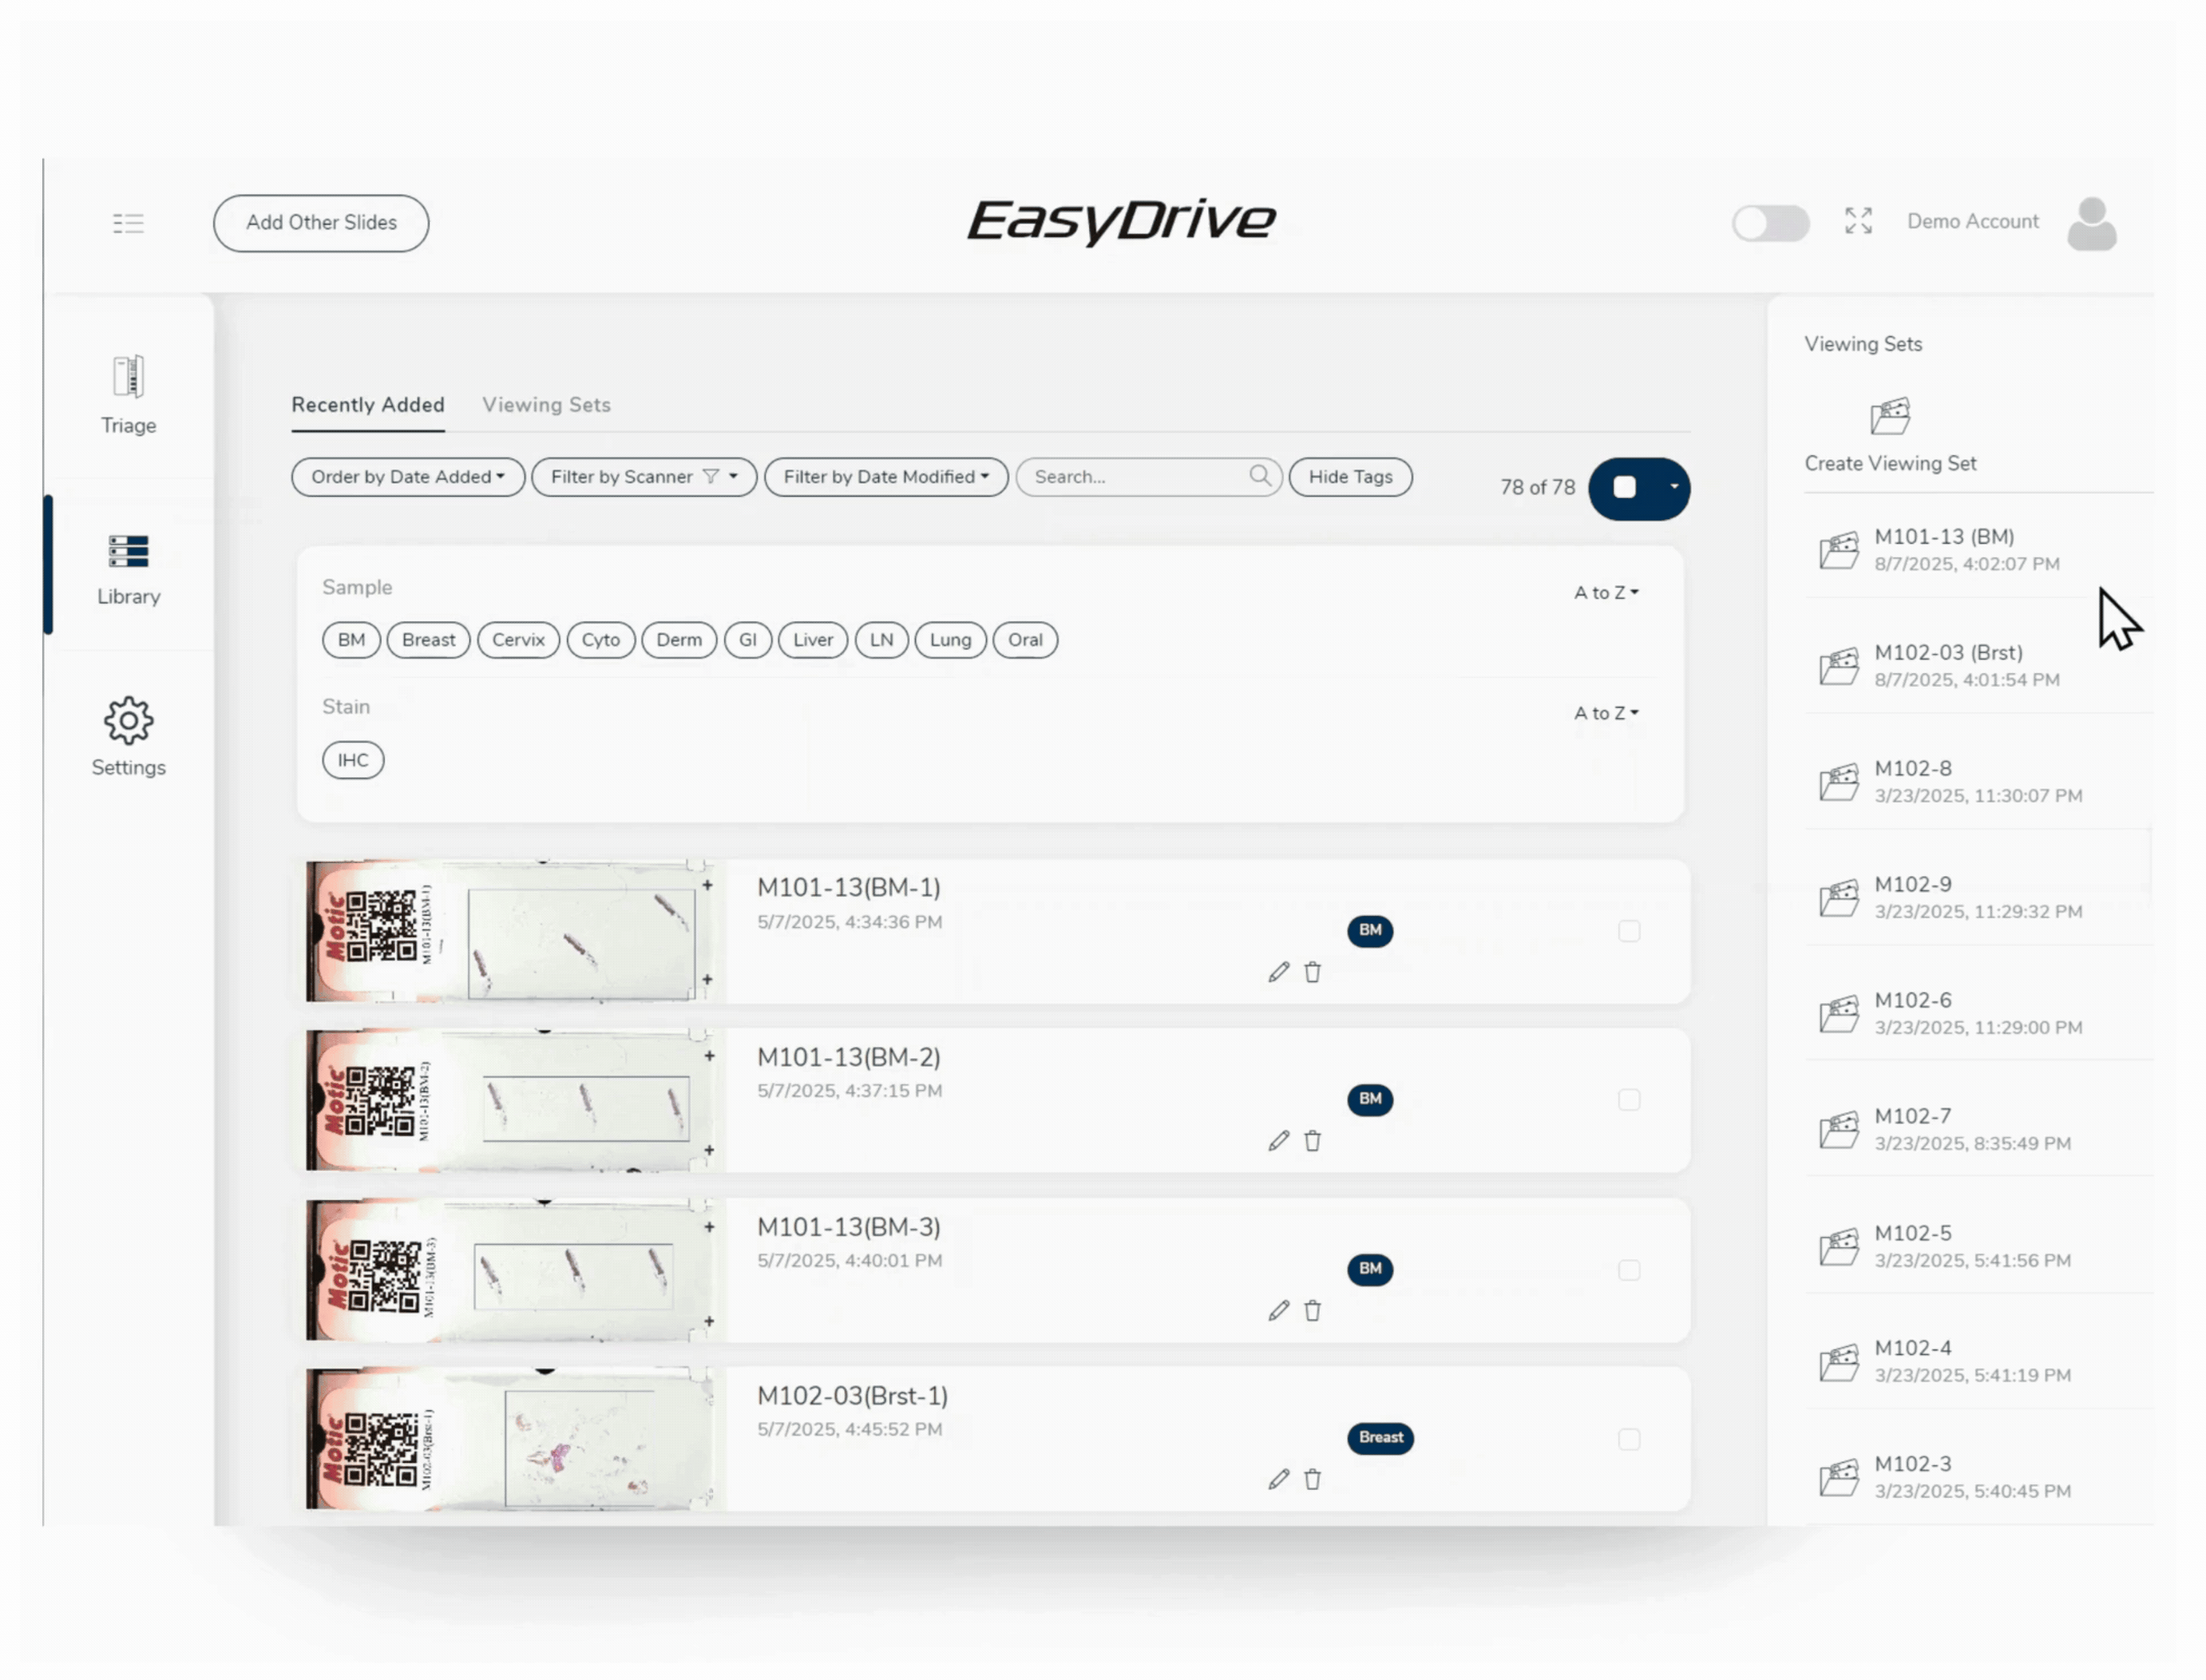Click the Breast tag badge on M102-03(Brst-1)
Image resolution: width=2206 pixels, height=1680 pixels.
click(x=1380, y=1438)
